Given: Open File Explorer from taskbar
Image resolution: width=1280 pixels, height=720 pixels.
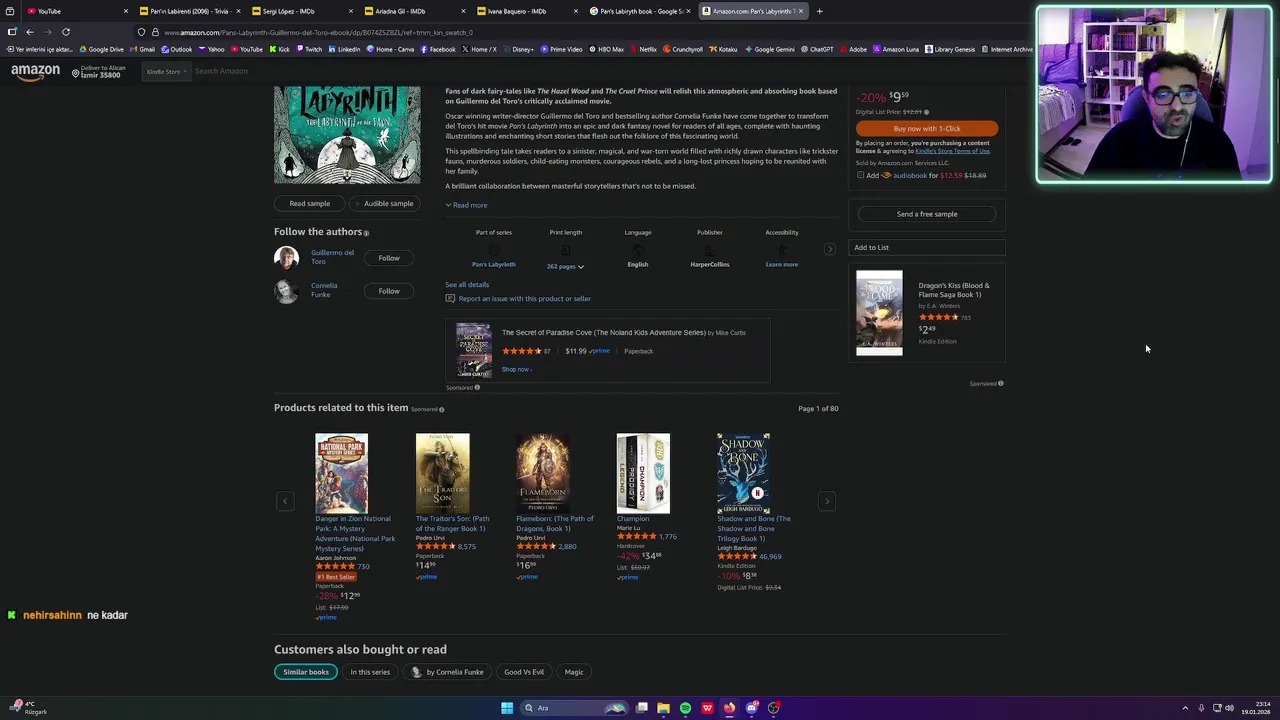Looking at the screenshot, I should coord(663,708).
